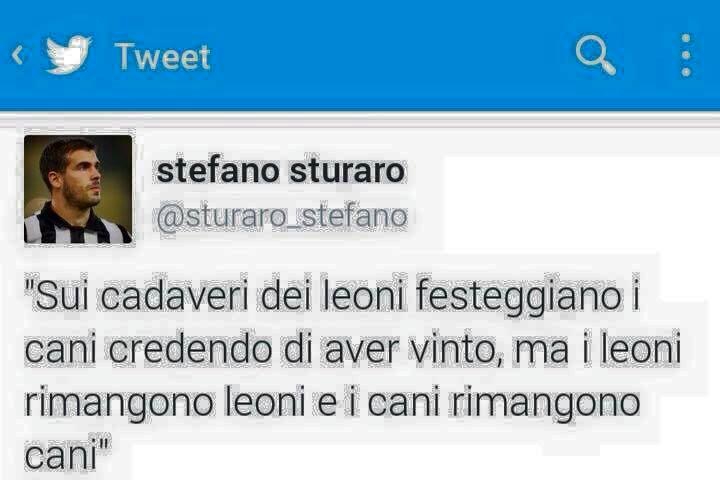Click the word Sui opening the quote

62,297
